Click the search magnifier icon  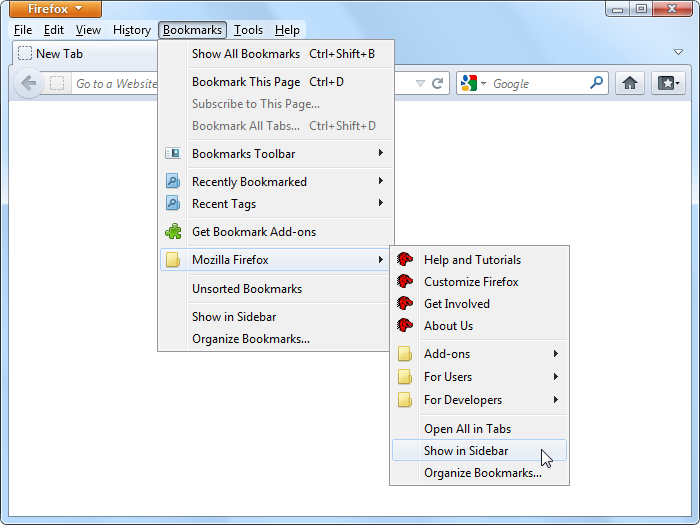[596, 84]
